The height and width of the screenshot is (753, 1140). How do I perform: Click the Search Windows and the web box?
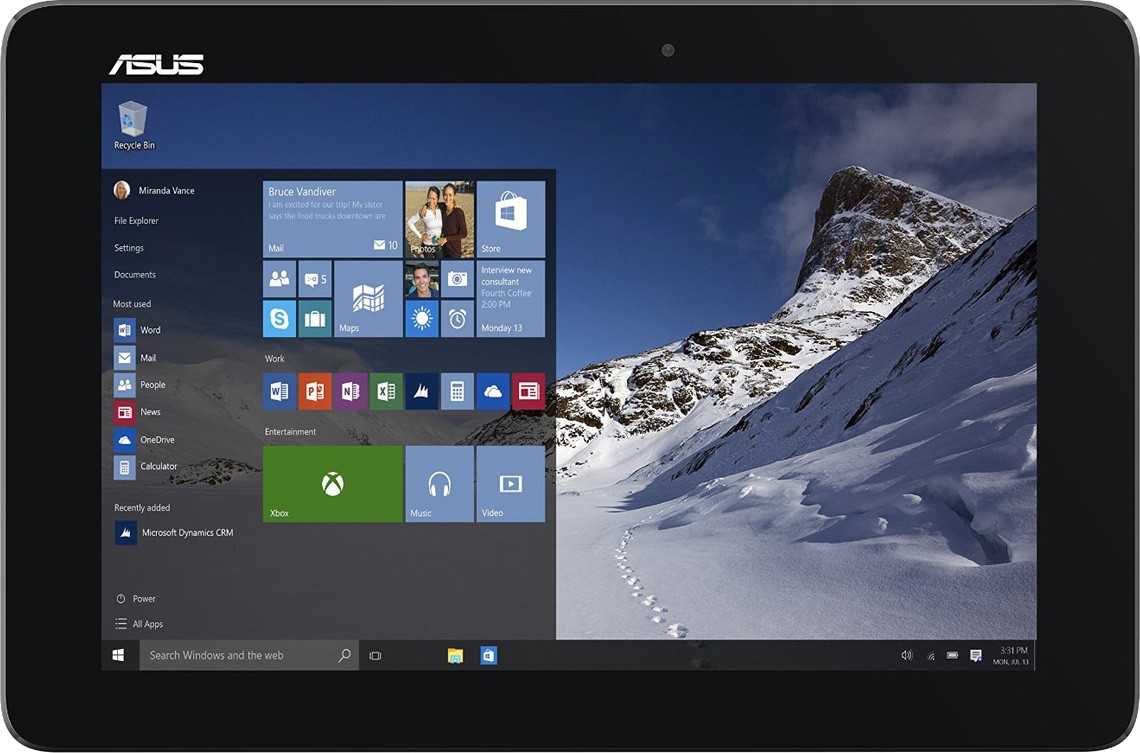pyautogui.click(x=240, y=656)
